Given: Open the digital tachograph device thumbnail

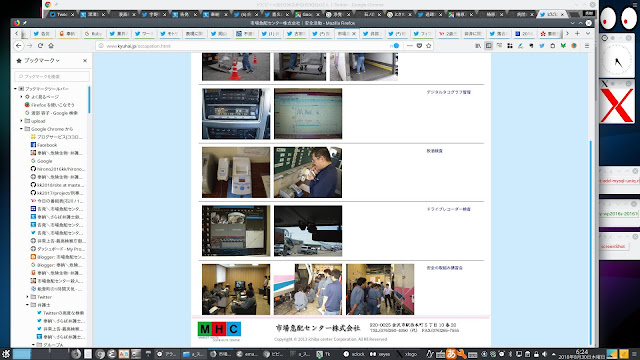Looking at the screenshot, I should (236, 114).
